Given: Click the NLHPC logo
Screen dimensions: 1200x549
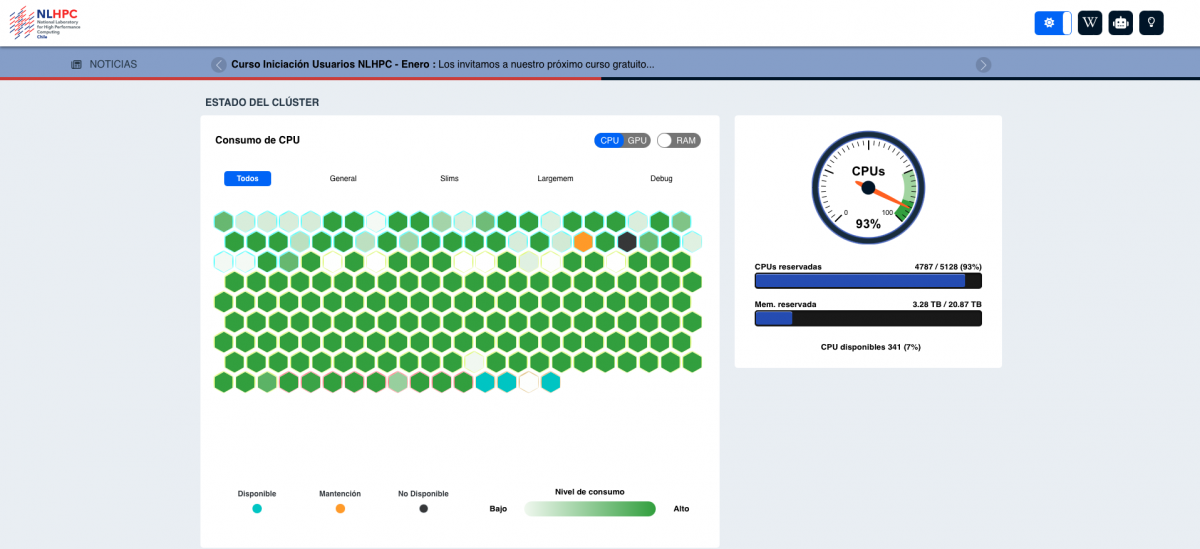Looking at the screenshot, I should [44, 22].
